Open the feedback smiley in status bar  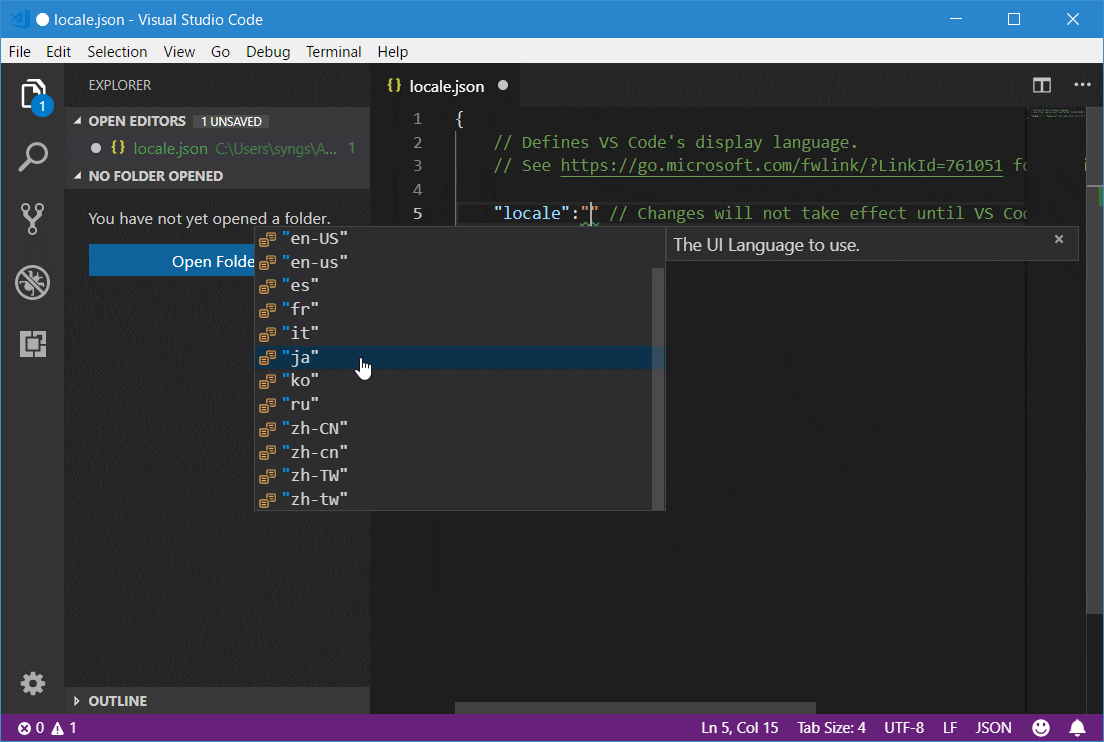pyautogui.click(x=1041, y=728)
